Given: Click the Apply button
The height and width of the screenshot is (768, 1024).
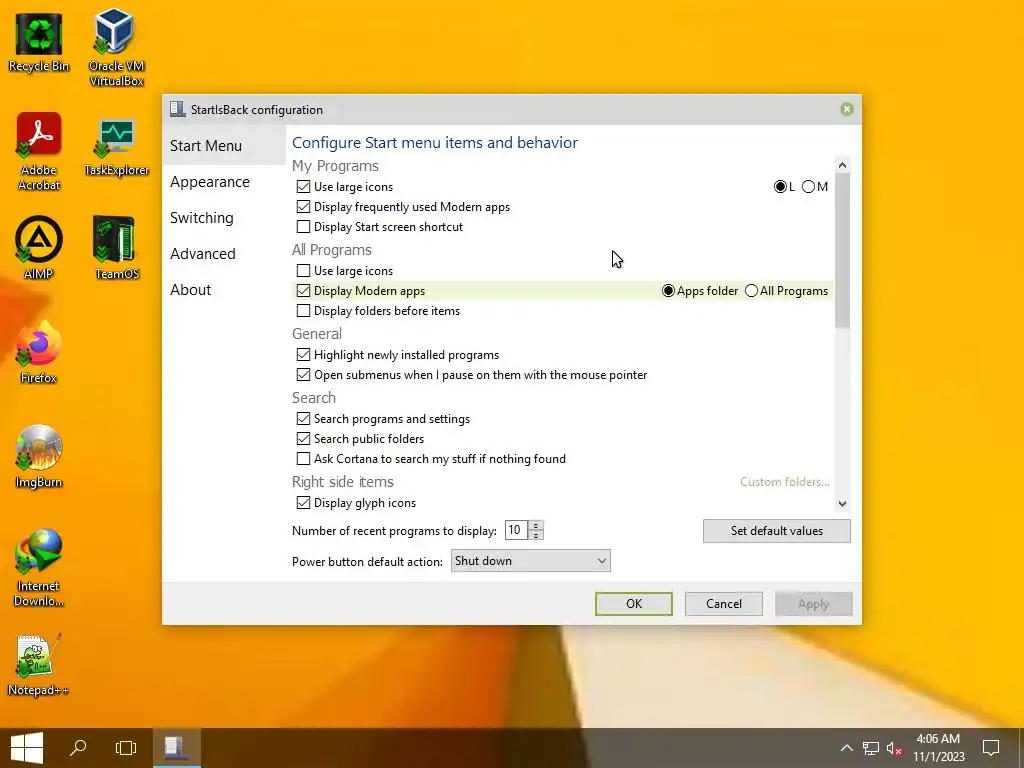Looking at the screenshot, I should [x=814, y=604].
